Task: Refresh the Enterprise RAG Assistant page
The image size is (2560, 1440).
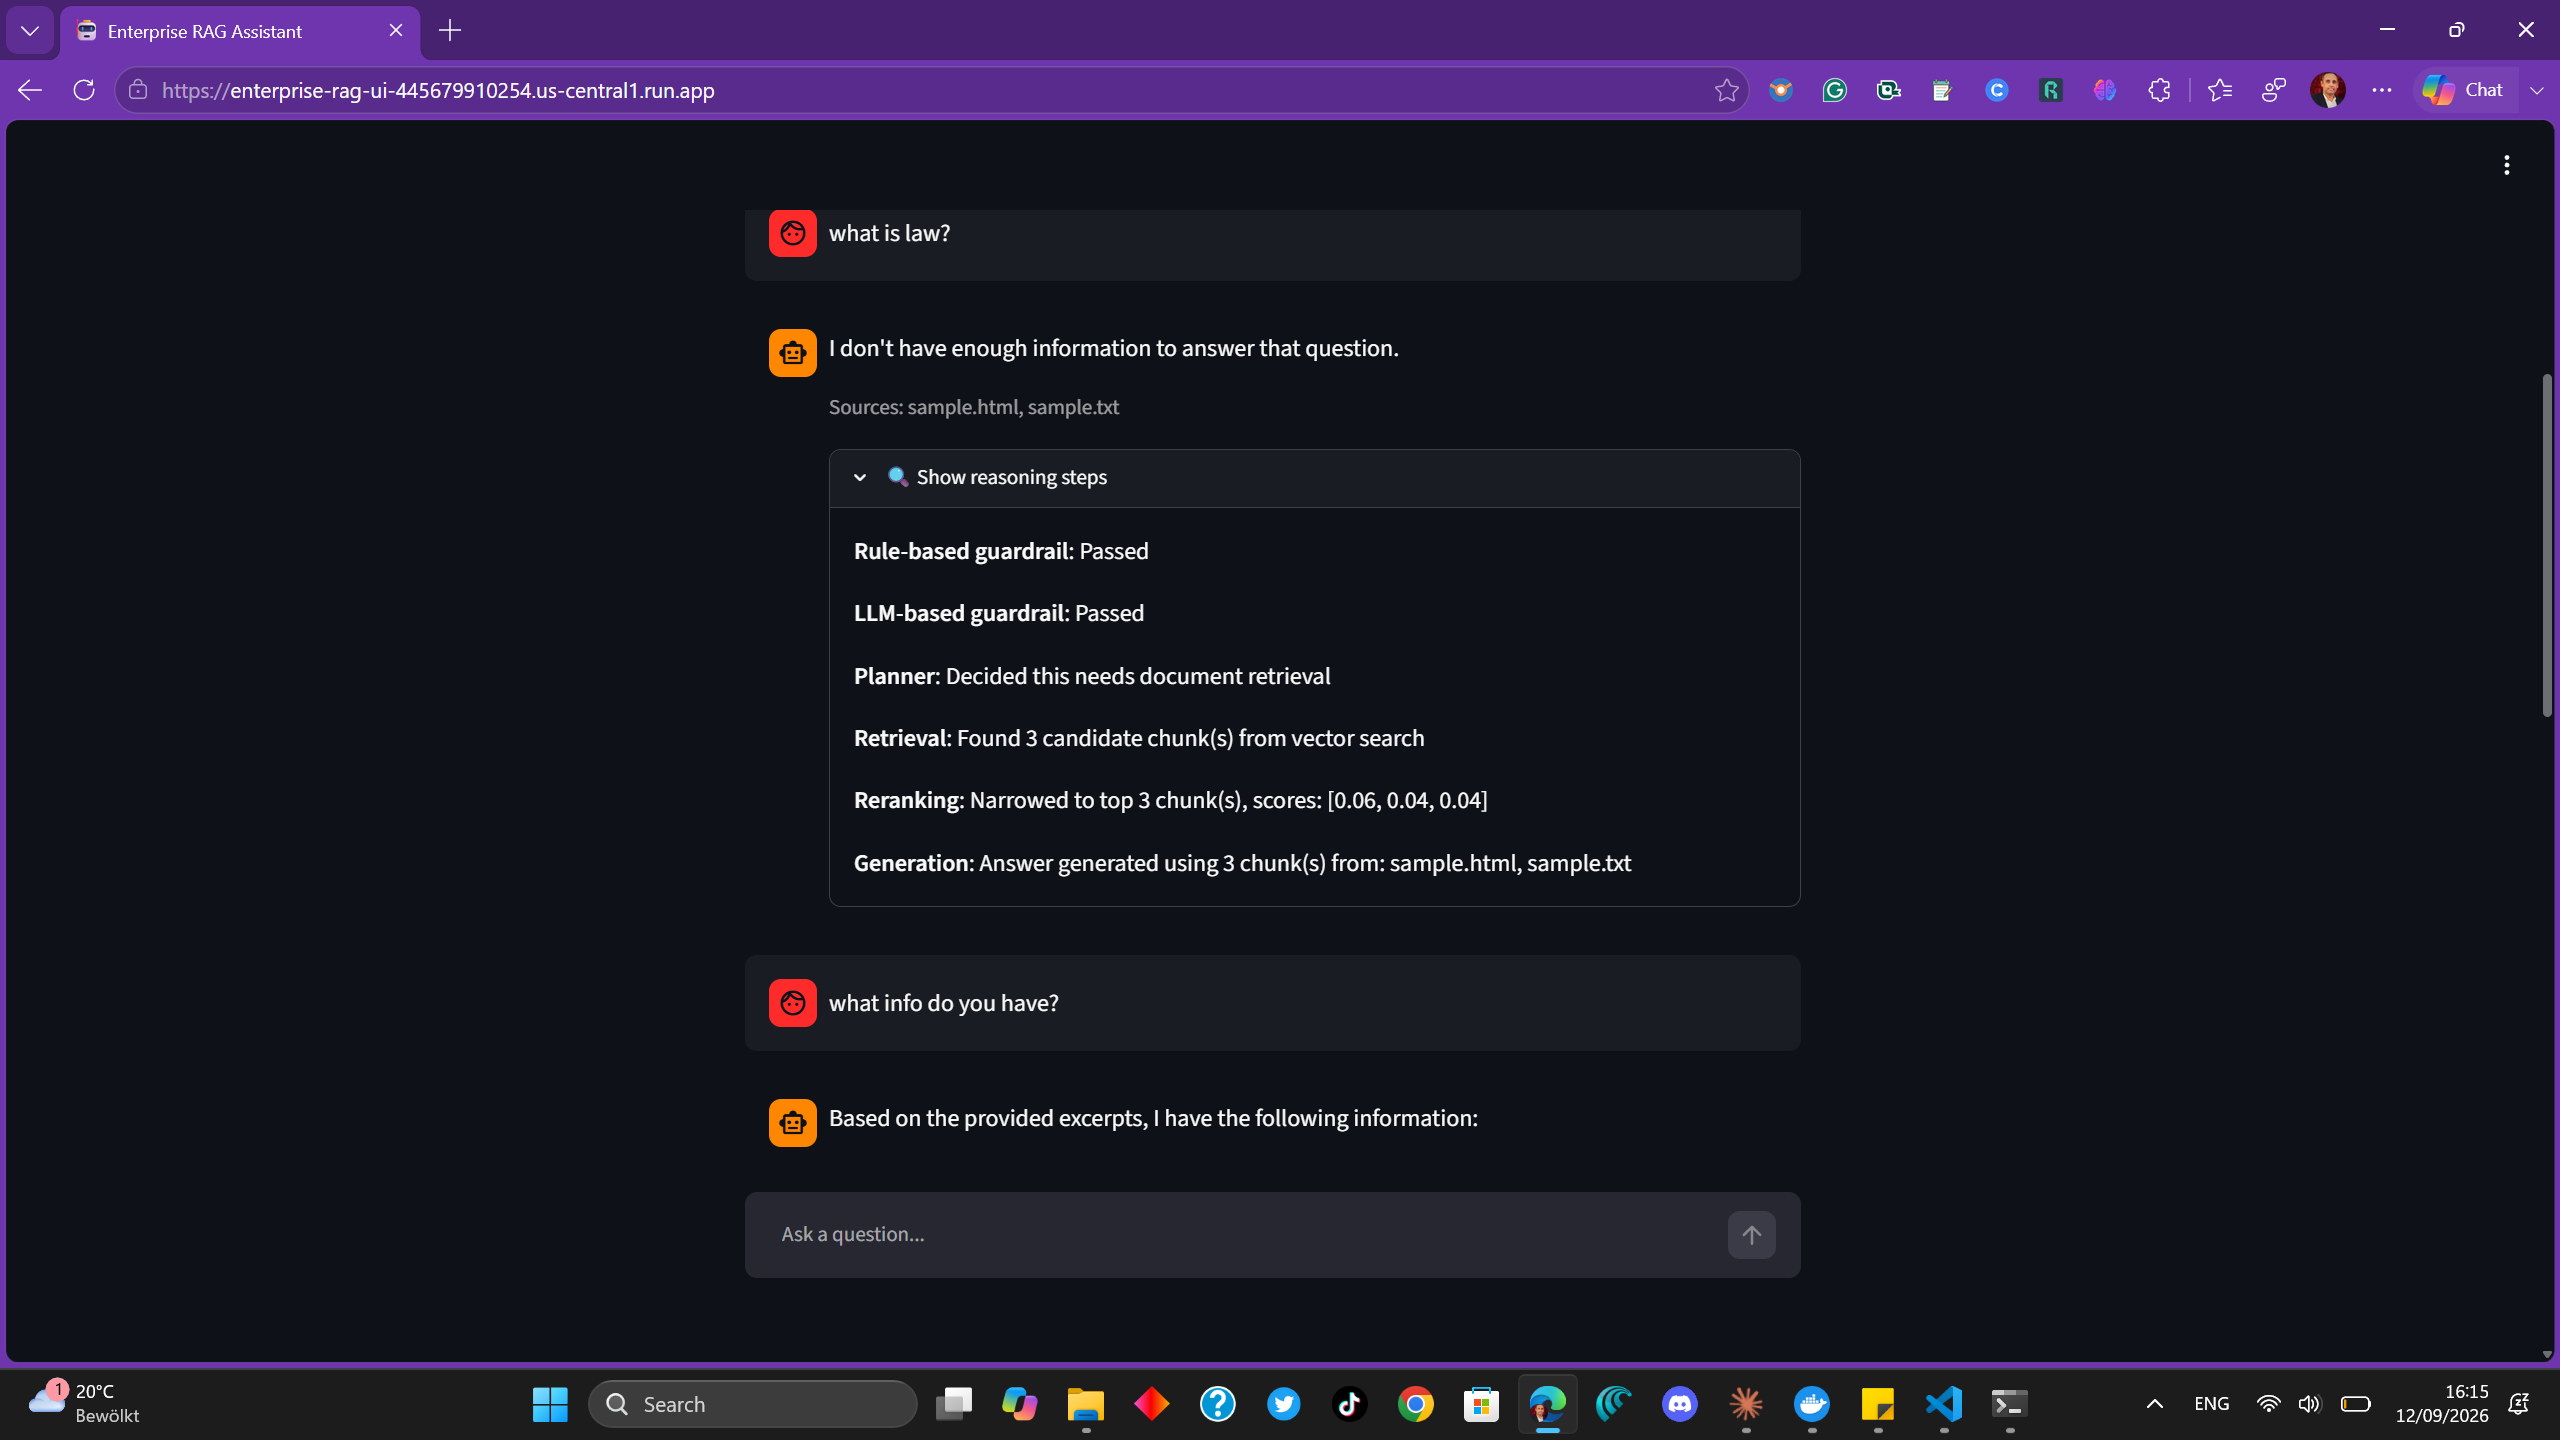Action: click(x=84, y=90)
